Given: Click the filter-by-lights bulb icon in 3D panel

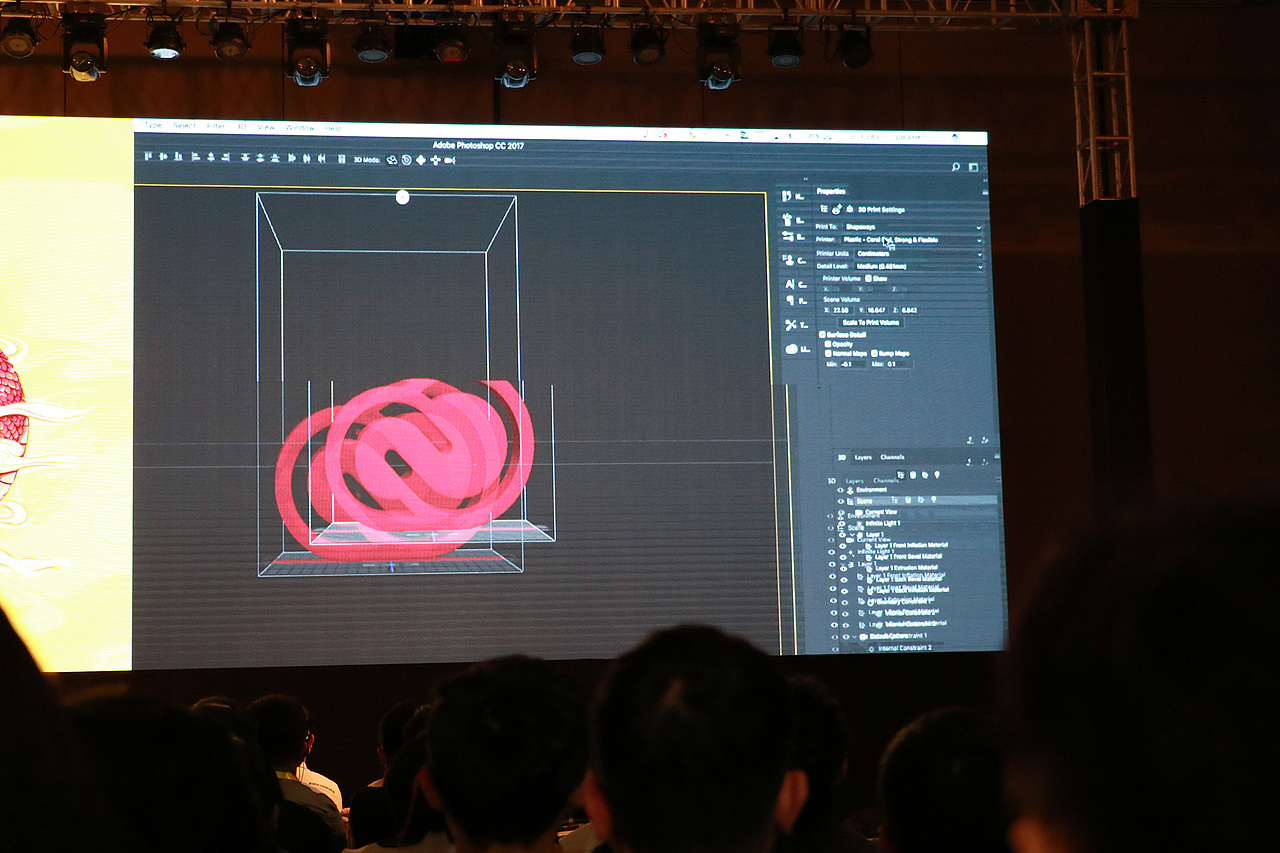Looking at the screenshot, I should [x=937, y=474].
